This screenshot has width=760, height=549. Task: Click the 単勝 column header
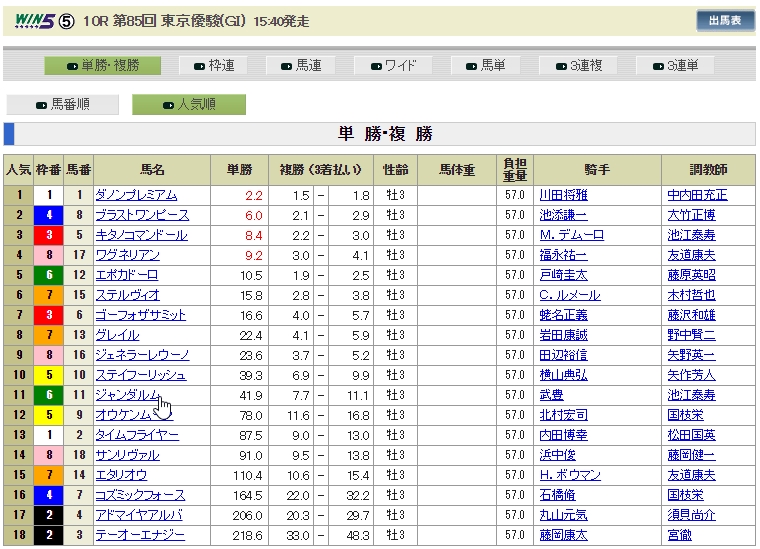[x=240, y=170]
